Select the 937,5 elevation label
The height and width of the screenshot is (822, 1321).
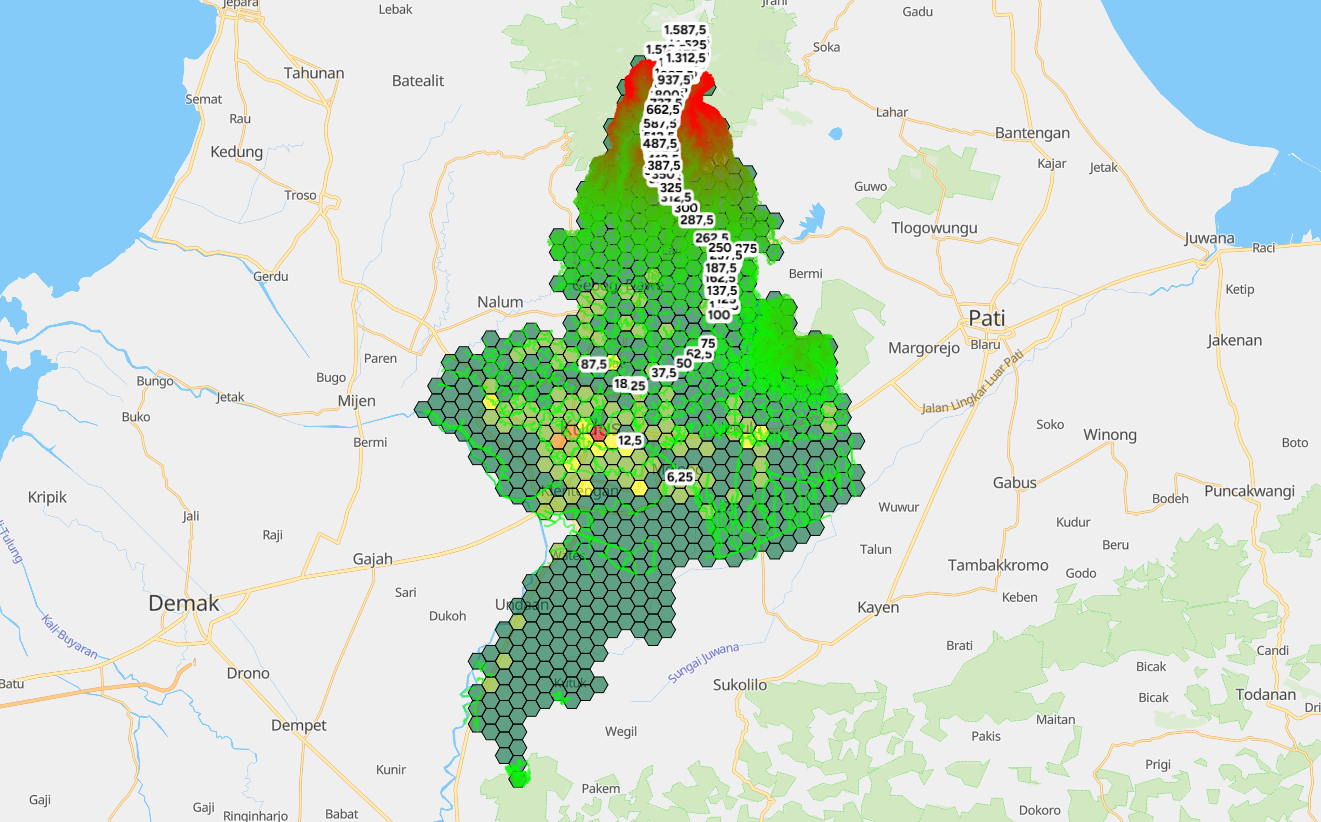tap(674, 80)
